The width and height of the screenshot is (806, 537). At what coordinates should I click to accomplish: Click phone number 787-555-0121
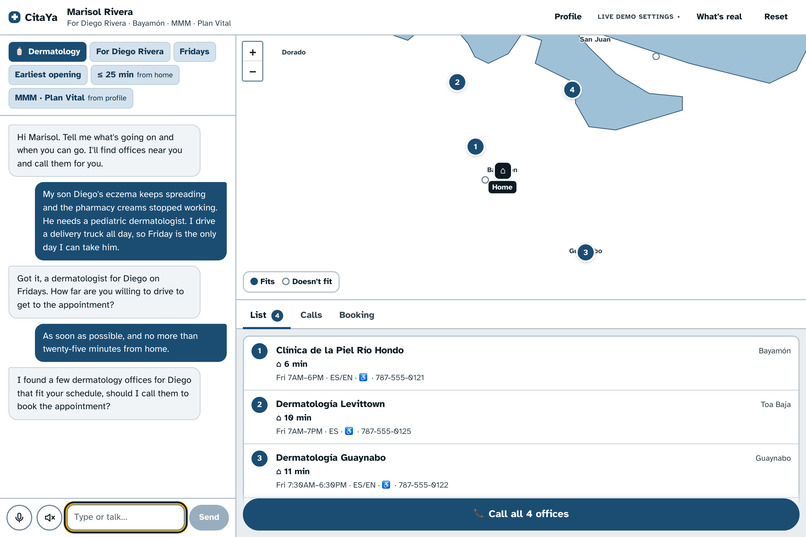(400, 377)
